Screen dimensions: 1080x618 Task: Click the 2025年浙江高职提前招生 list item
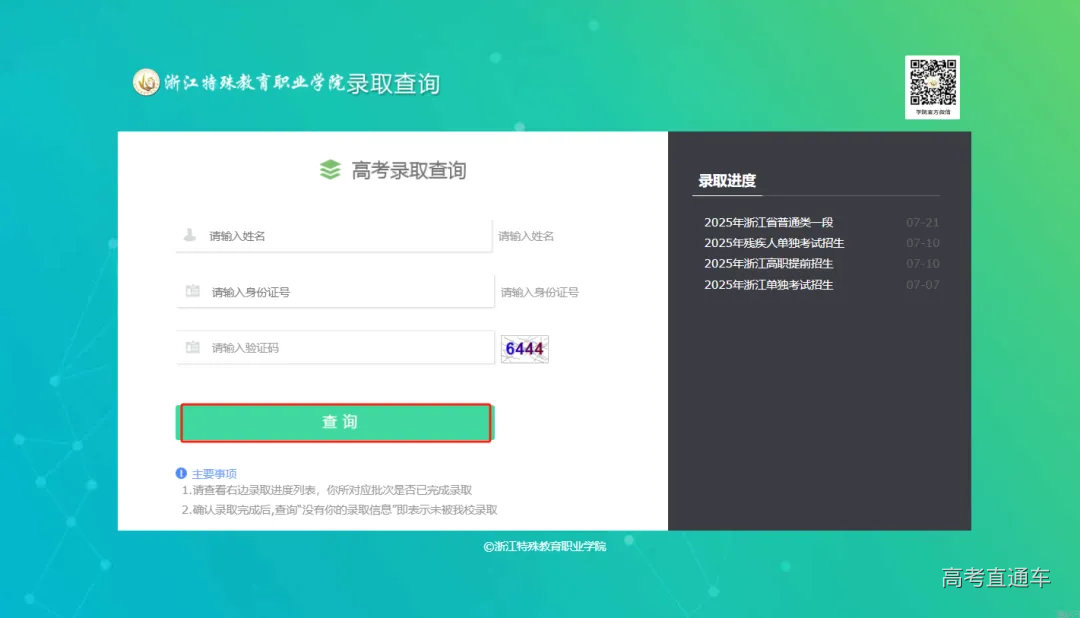click(769, 264)
